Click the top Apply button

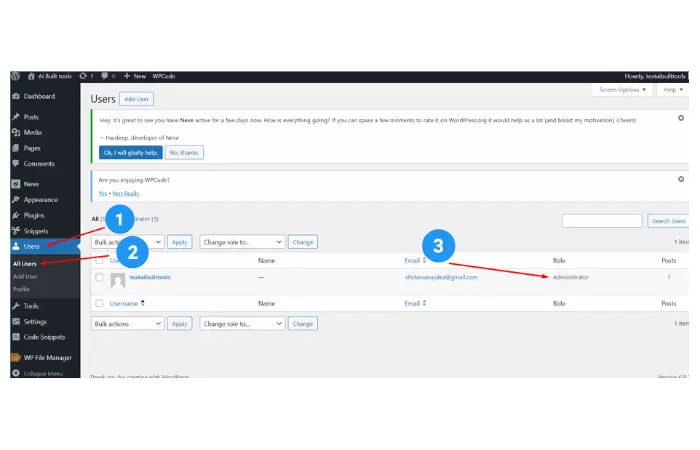pyautogui.click(x=179, y=242)
